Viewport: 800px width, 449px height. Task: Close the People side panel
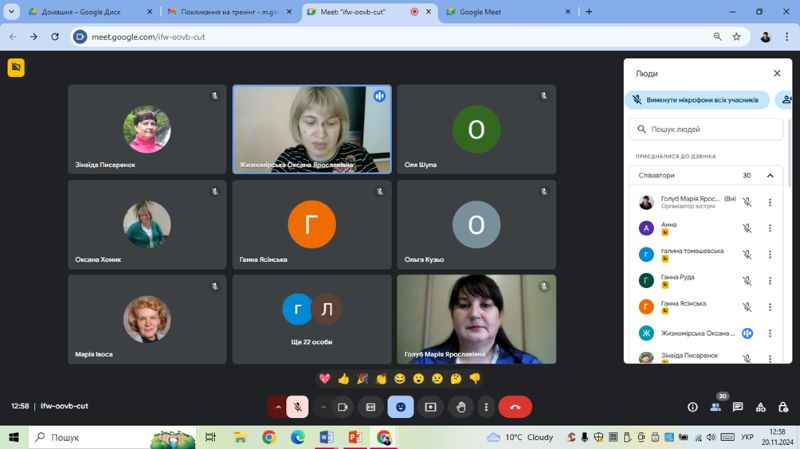[777, 73]
